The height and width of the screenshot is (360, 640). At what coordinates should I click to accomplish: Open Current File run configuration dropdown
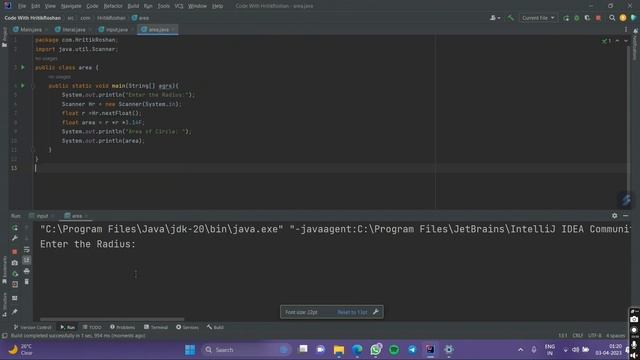(538, 18)
